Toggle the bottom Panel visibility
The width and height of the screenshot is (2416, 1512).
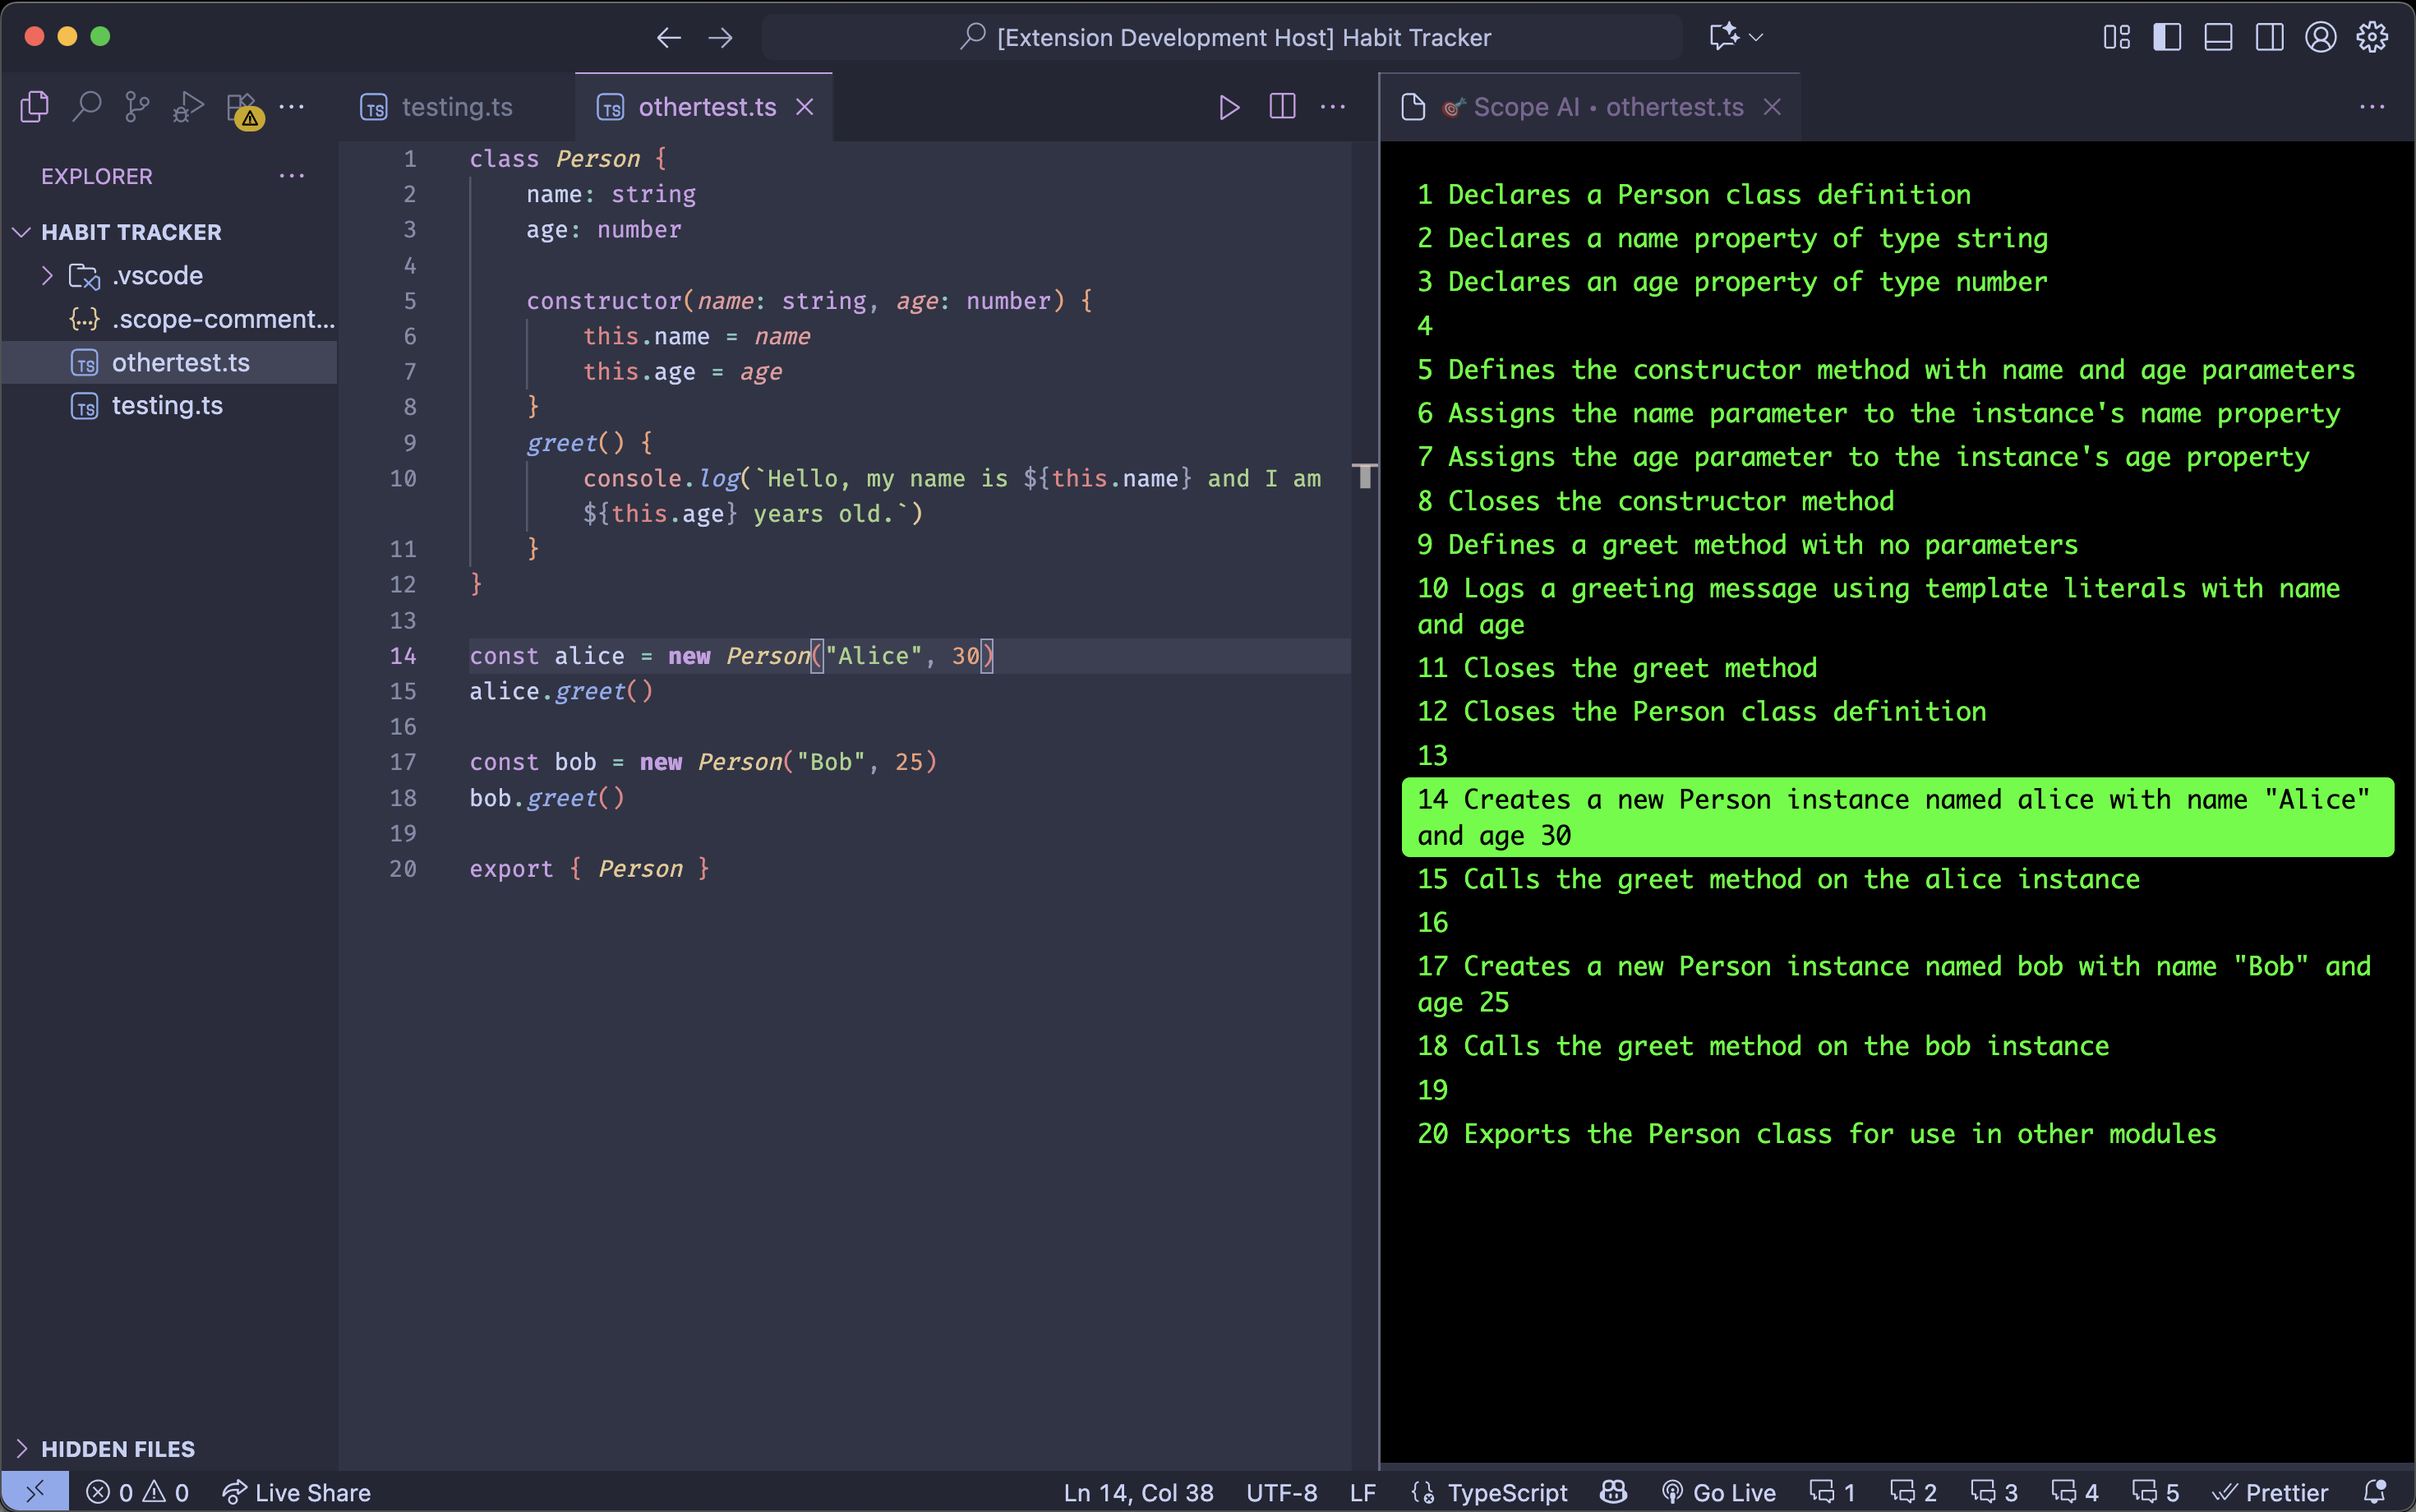tap(2218, 37)
